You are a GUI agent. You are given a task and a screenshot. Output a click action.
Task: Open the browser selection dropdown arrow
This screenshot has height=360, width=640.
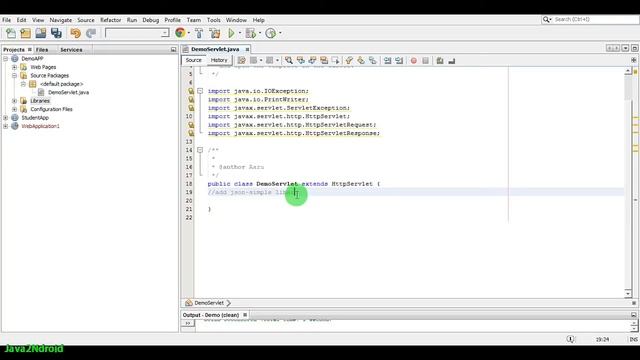189,33
